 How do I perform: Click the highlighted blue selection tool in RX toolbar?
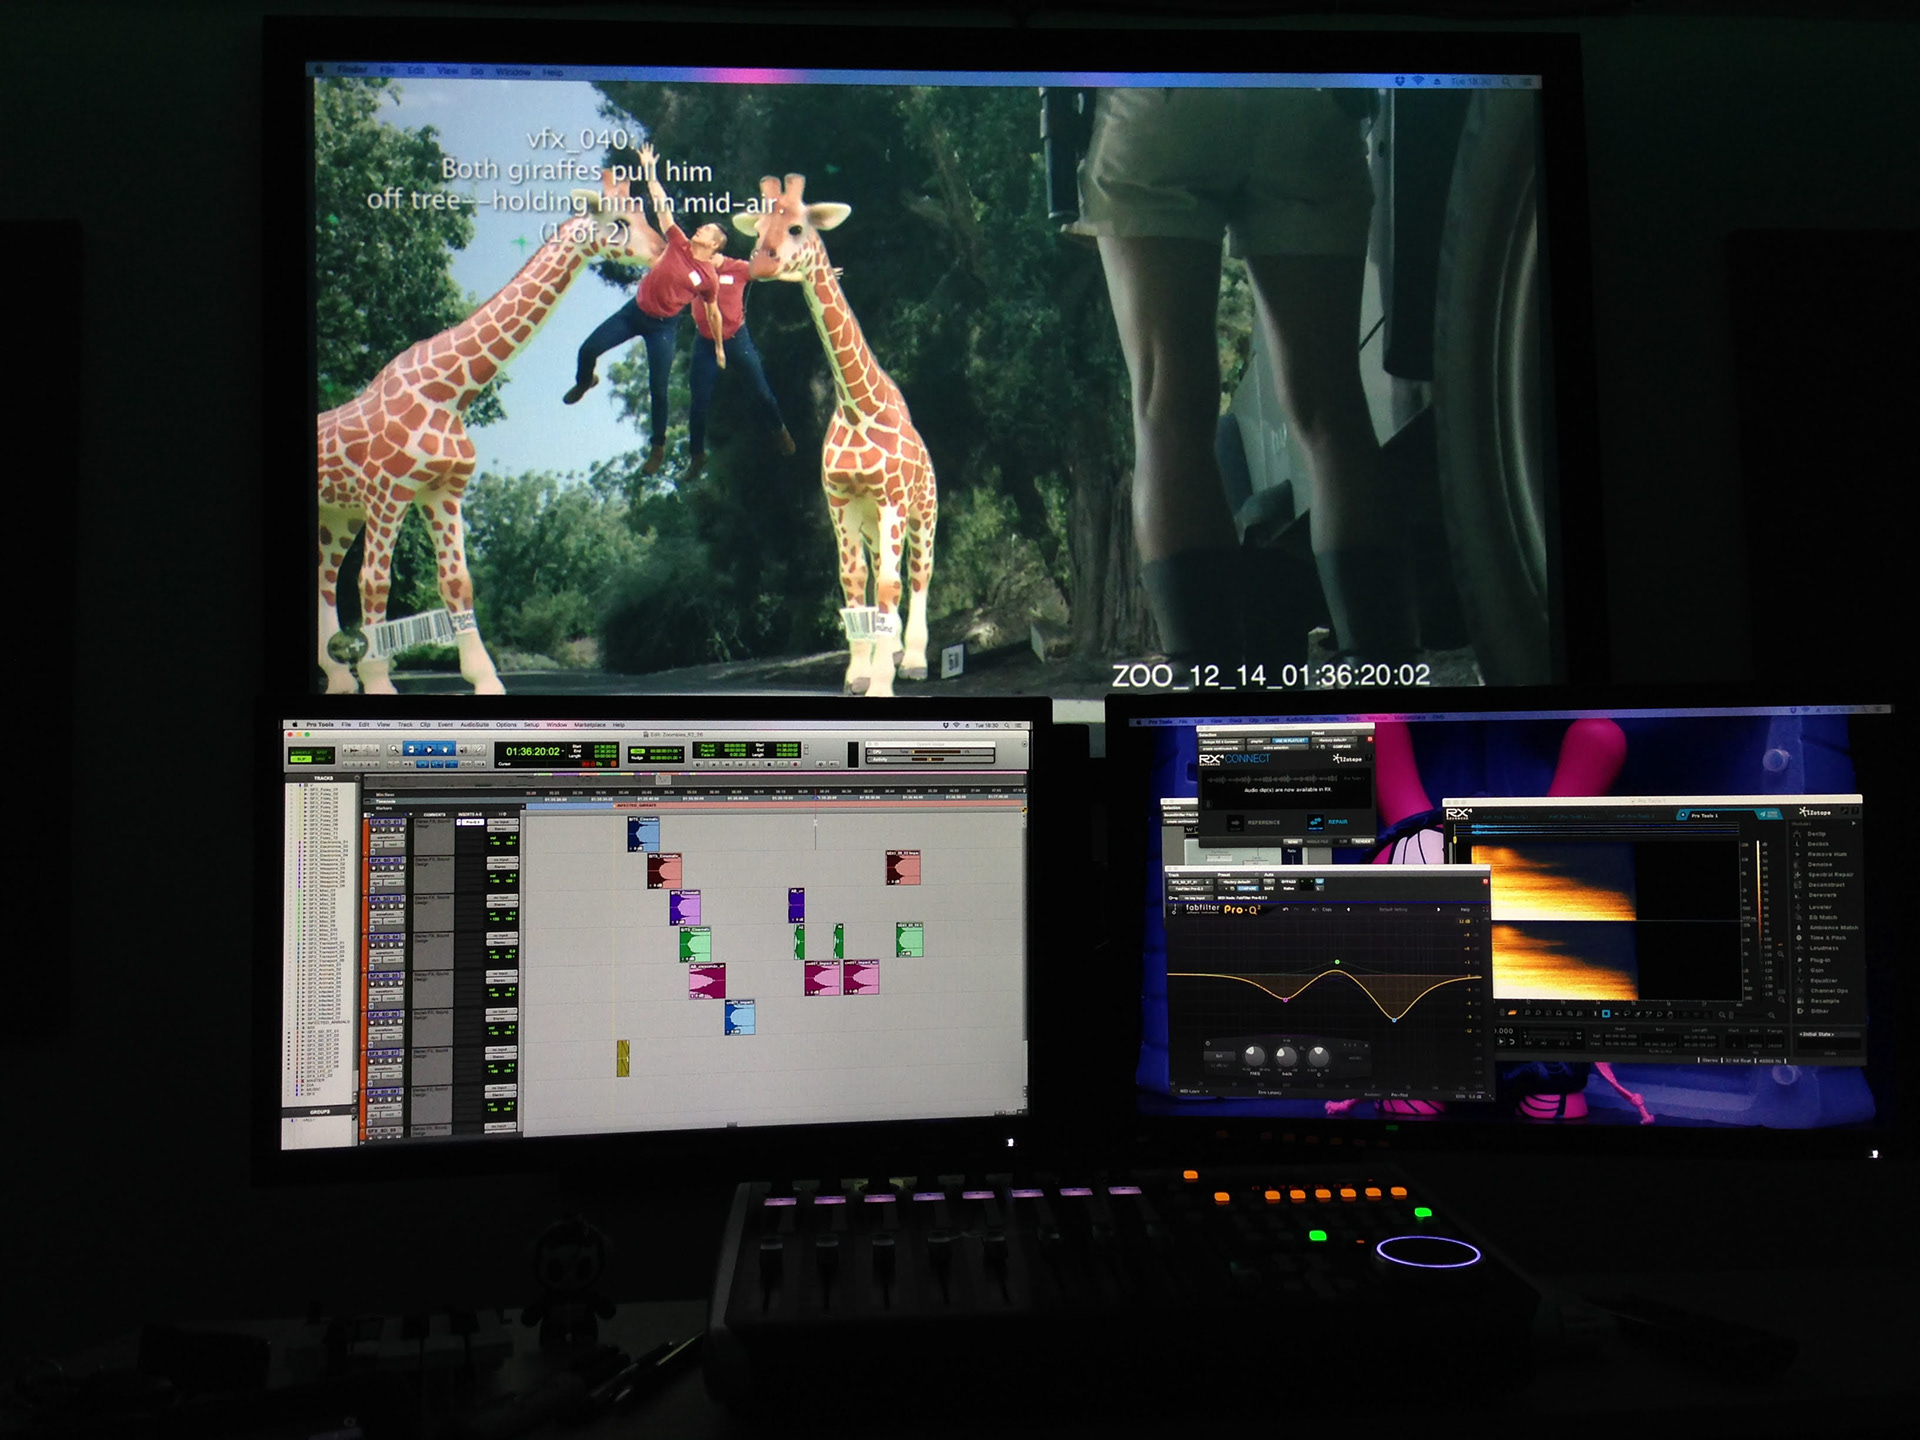(1606, 1014)
